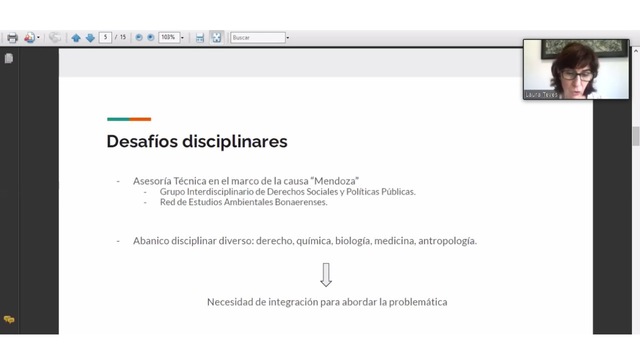Open the Buscar search options dropdown

pos(288,38)
